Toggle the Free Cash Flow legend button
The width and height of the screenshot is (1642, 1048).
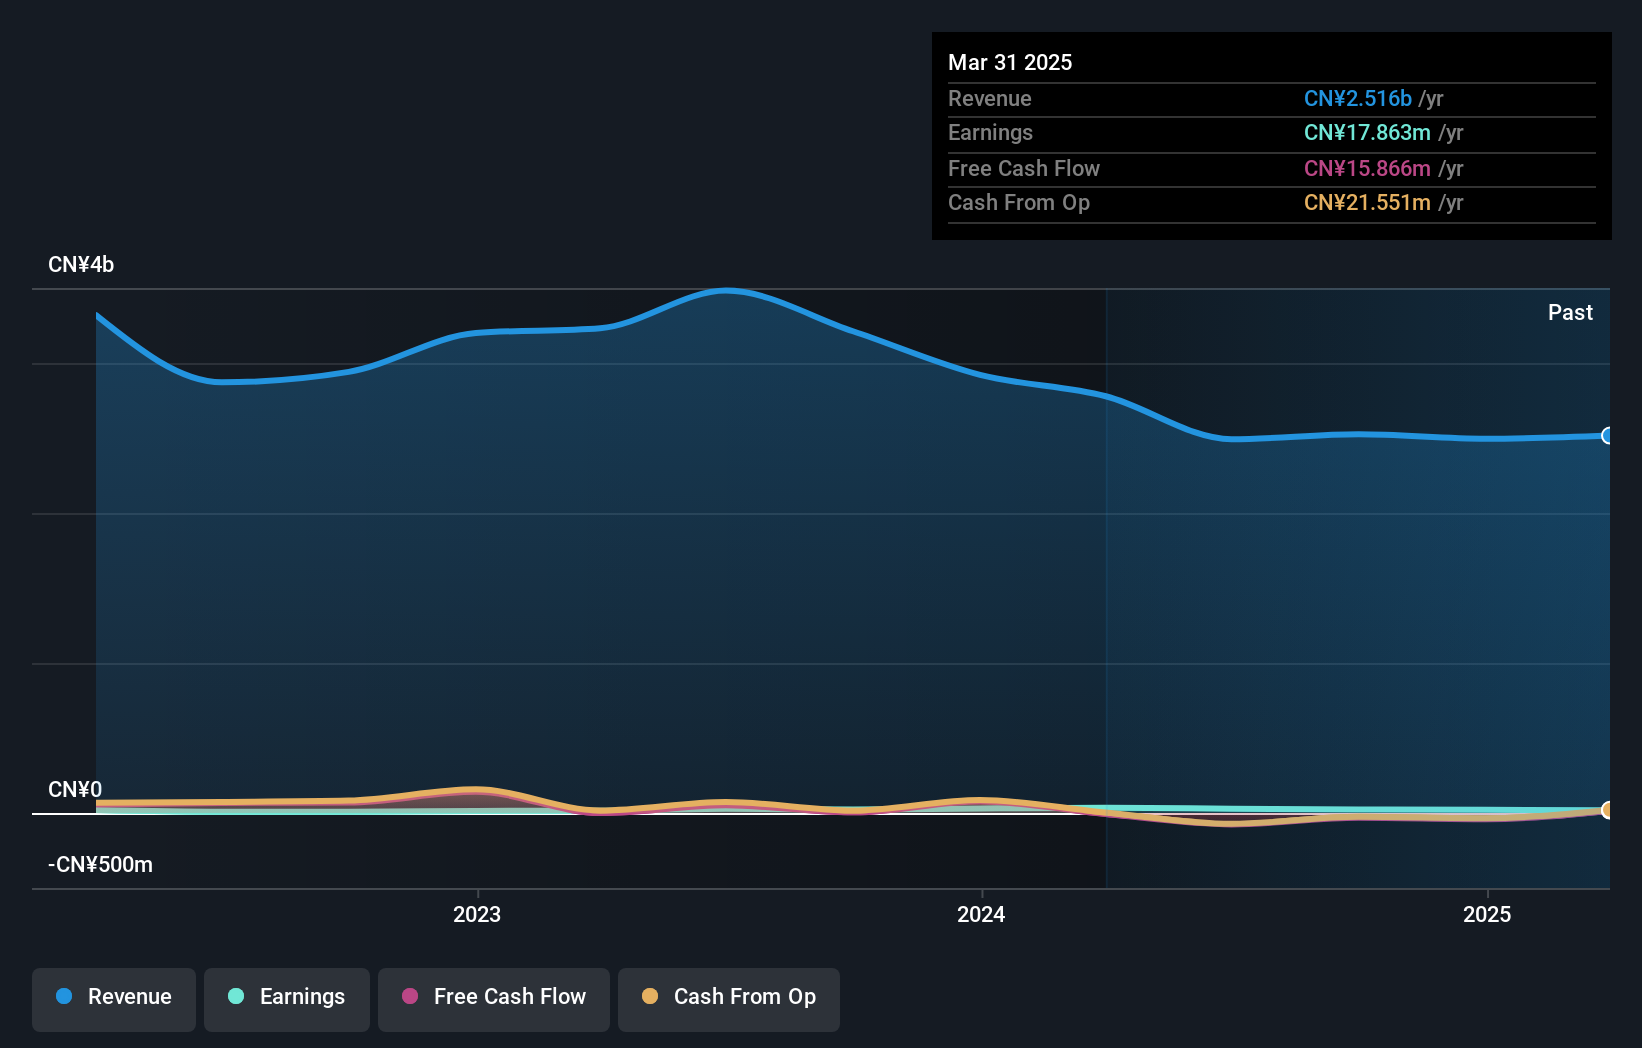[x=494, y=999]
